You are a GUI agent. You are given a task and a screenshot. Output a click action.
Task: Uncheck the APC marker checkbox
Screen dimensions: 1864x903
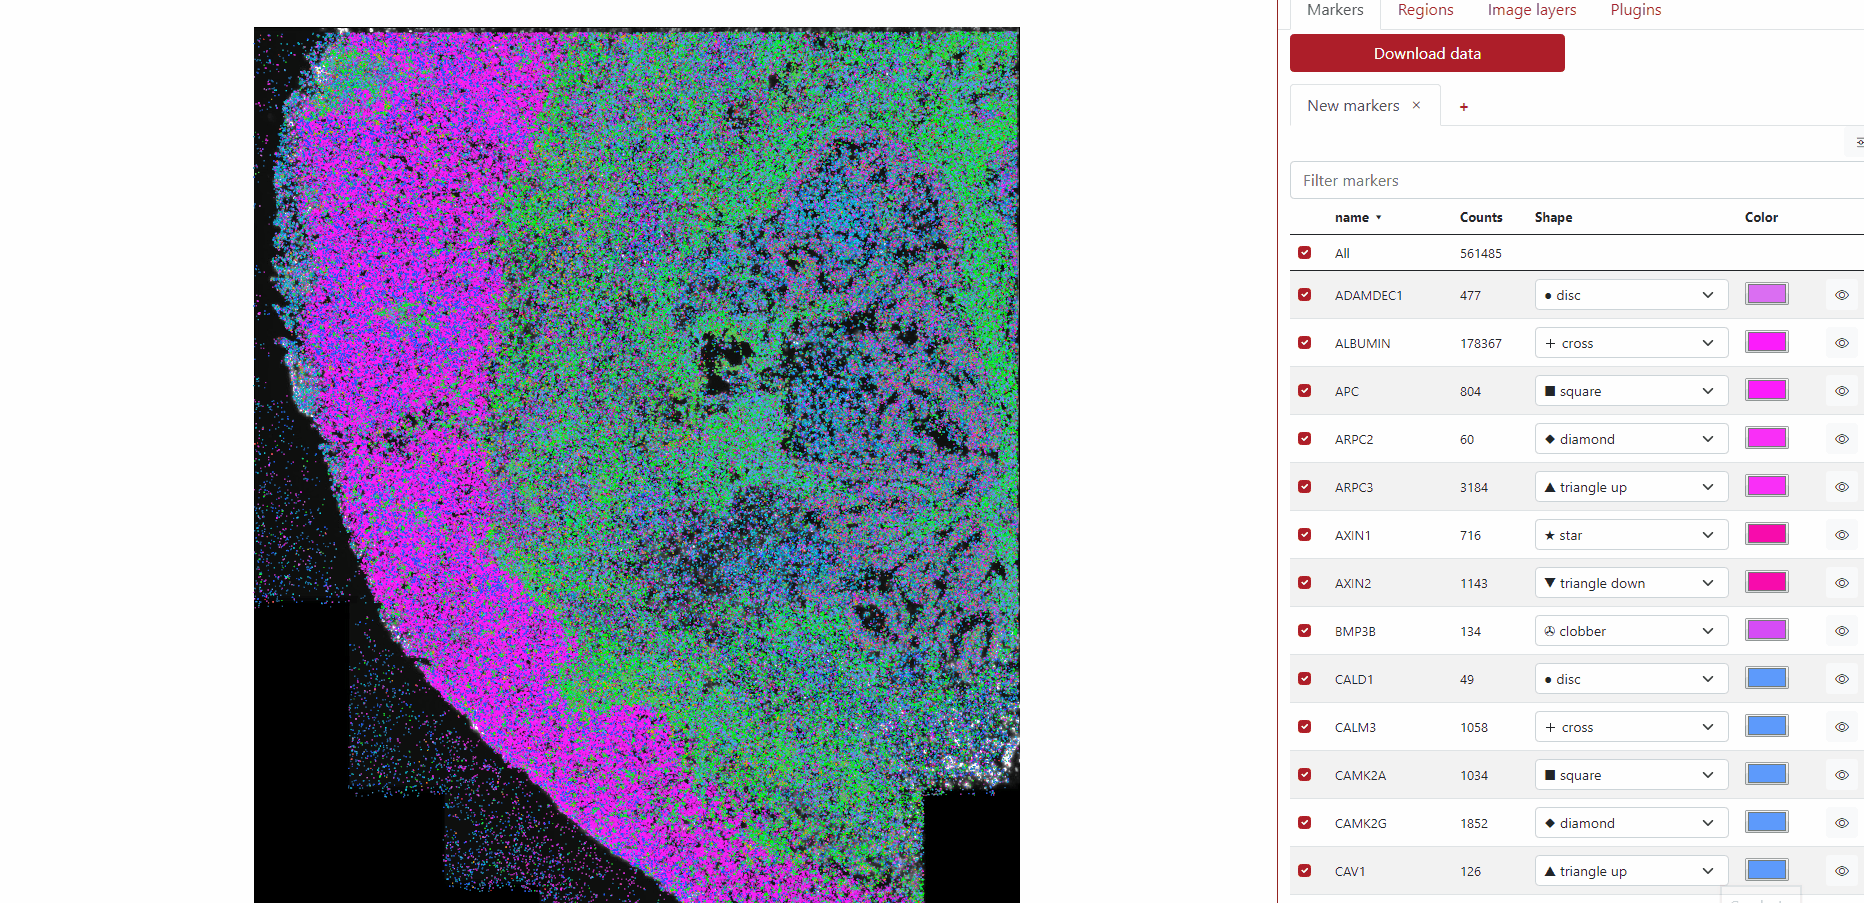[1304, 391]
